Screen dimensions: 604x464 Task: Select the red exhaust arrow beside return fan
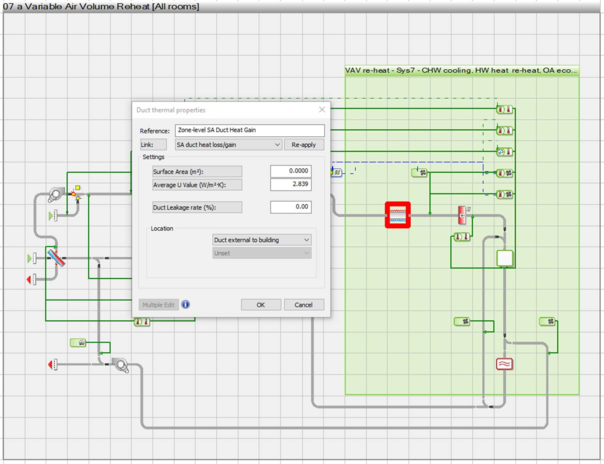point(52,365)
